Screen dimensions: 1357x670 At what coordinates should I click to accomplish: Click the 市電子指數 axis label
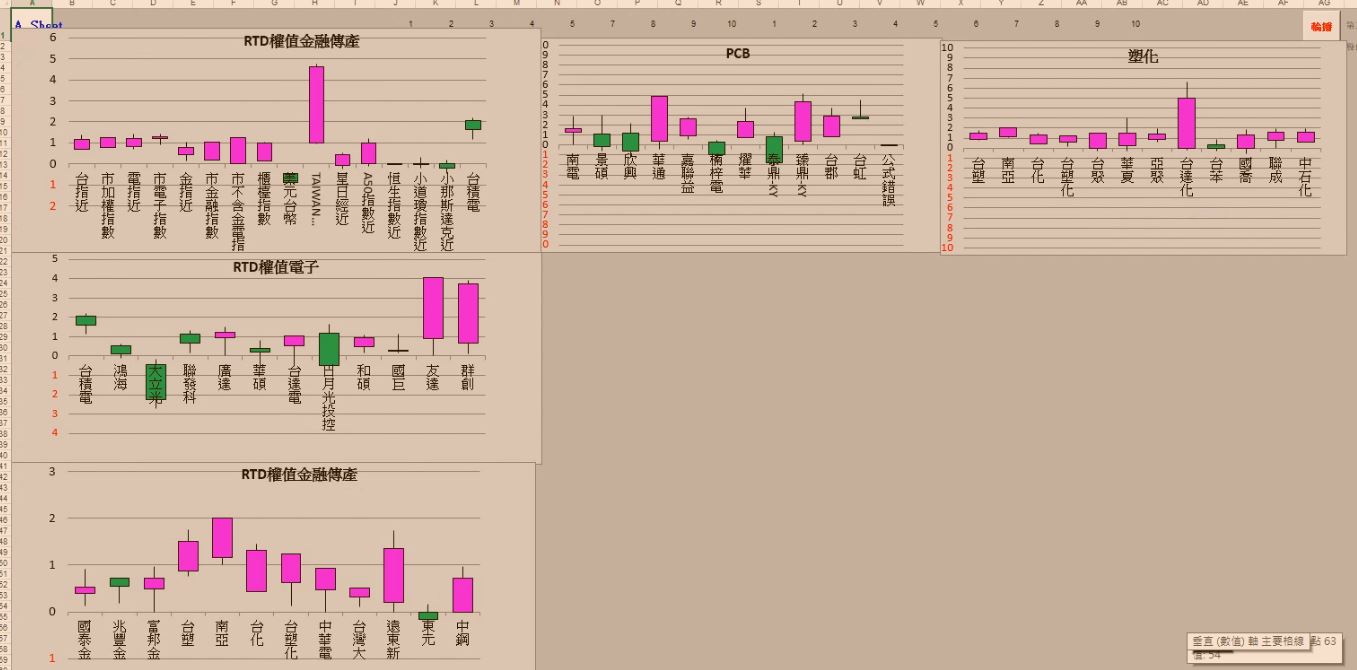(x=160, y=205)
